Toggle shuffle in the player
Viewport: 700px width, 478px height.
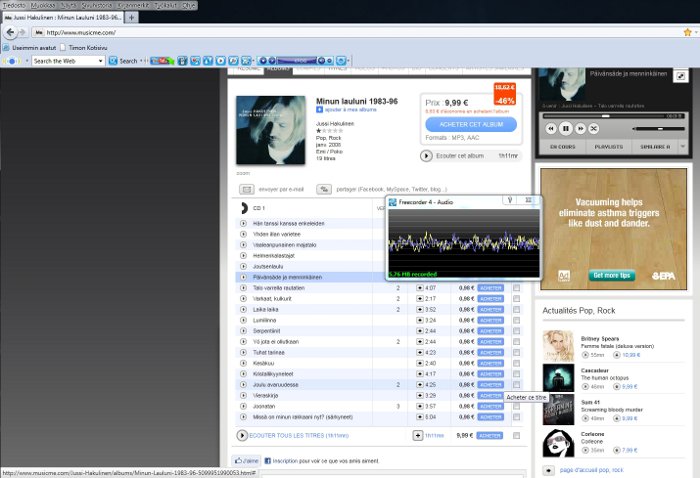594,129
